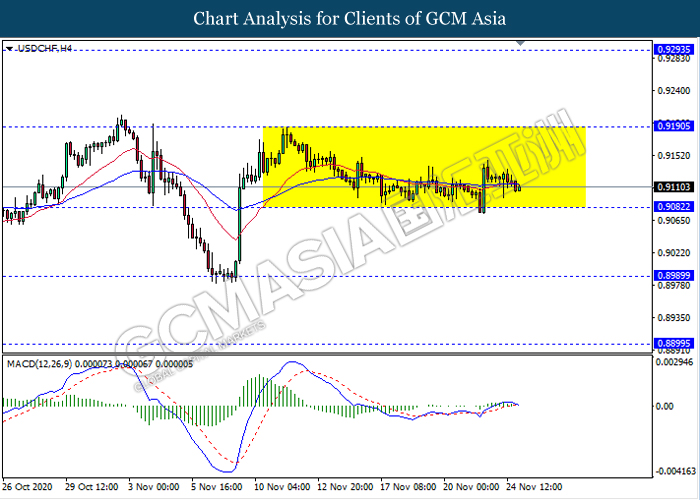
Task: Click the 3 Nov 00:00 time label
Action: (x=154, y=487)
